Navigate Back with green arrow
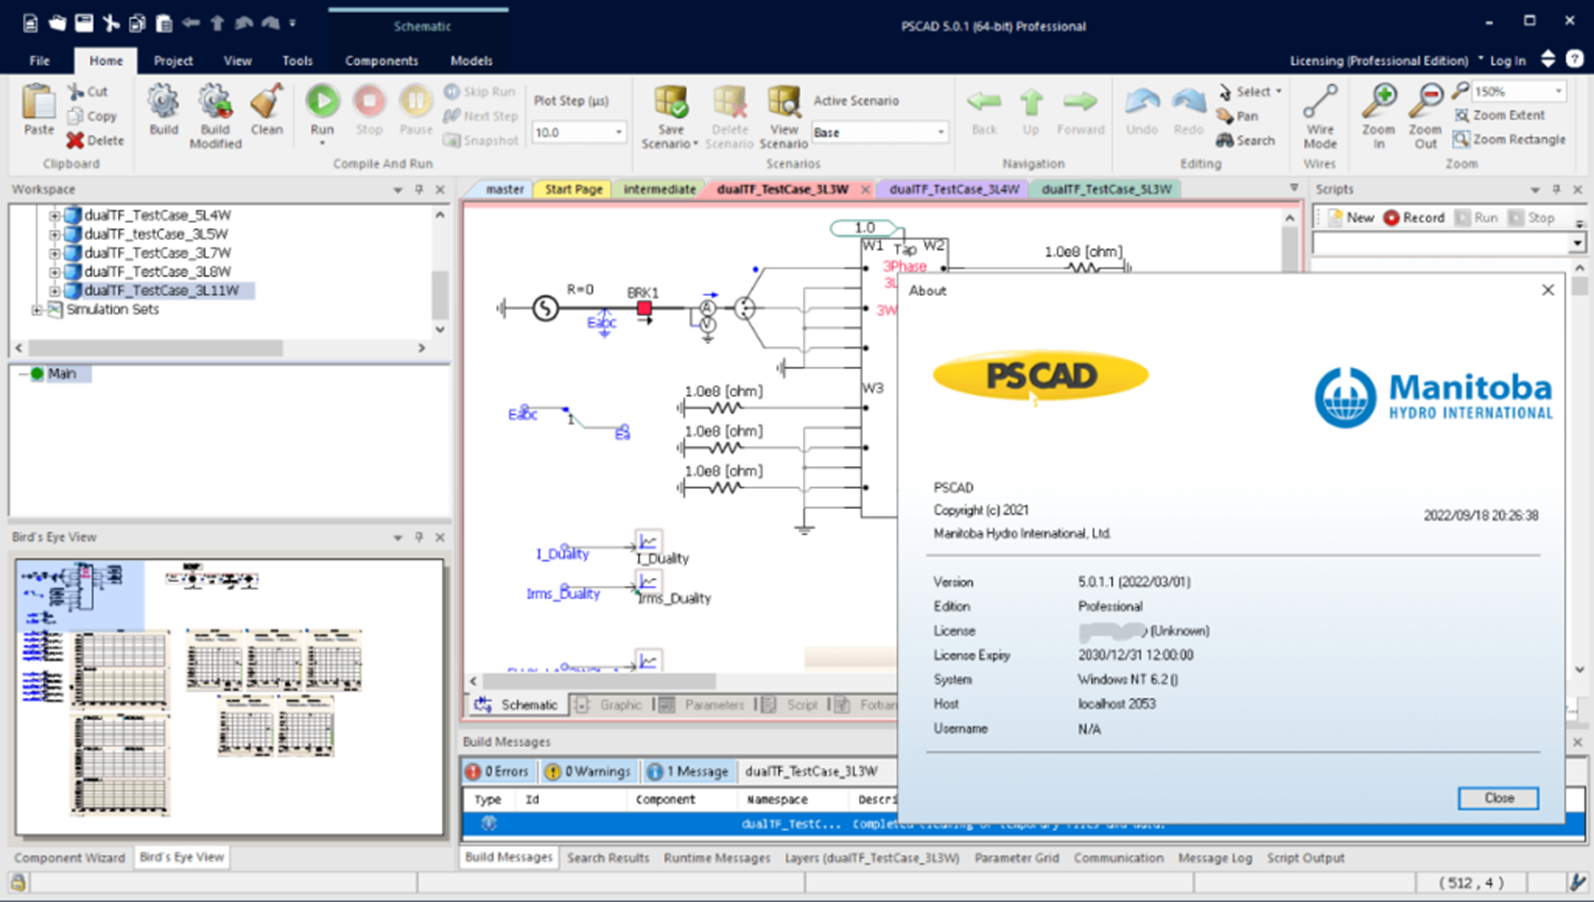Image resolution: width=1594 pixels, height=902 pixels. (984, 101)
